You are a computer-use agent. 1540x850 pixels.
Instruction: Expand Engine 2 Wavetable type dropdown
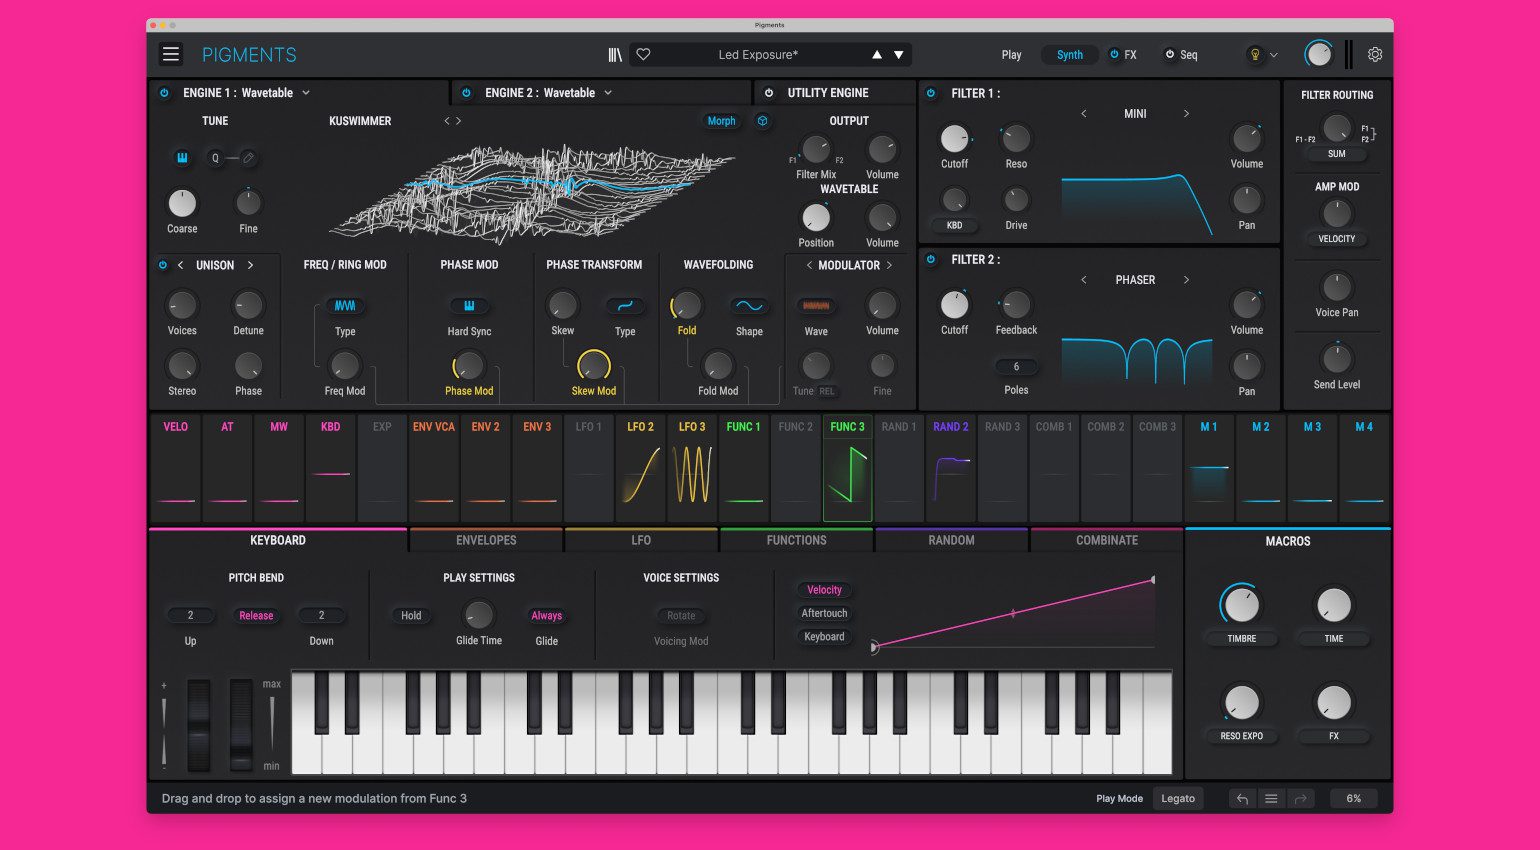coord(608,93)
